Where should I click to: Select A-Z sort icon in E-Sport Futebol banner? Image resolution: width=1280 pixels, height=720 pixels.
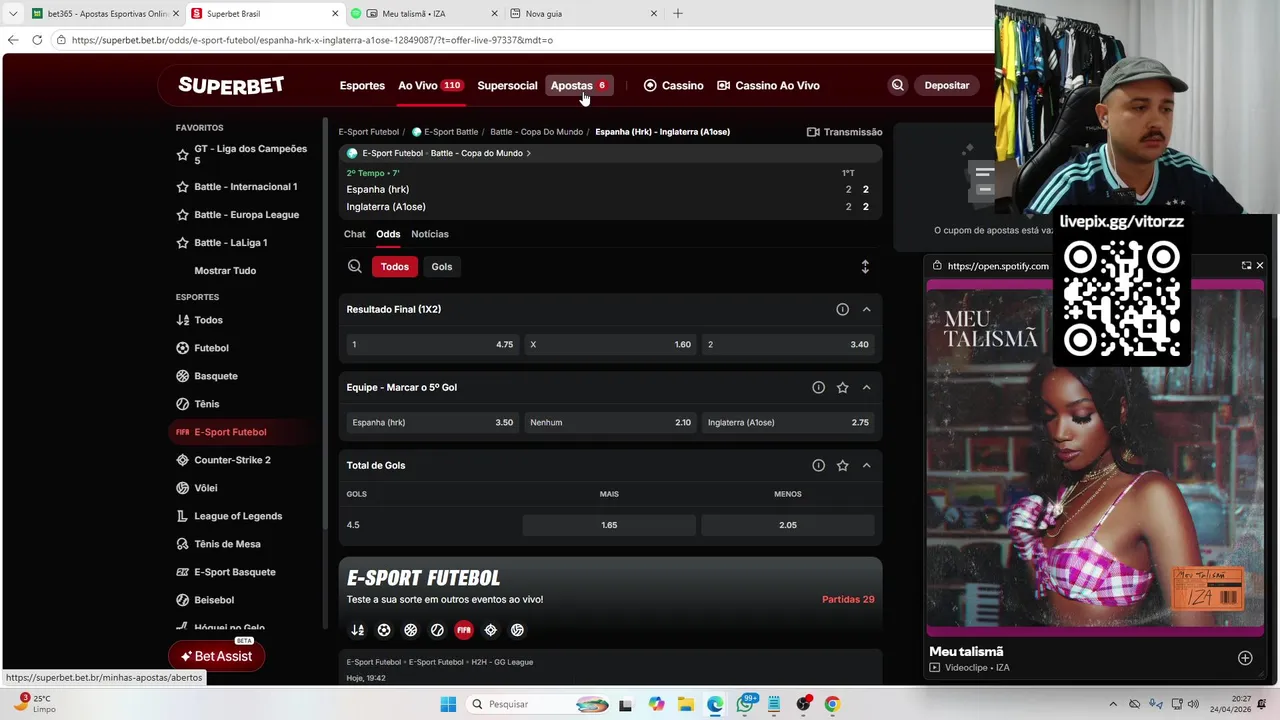pos(357,630)
